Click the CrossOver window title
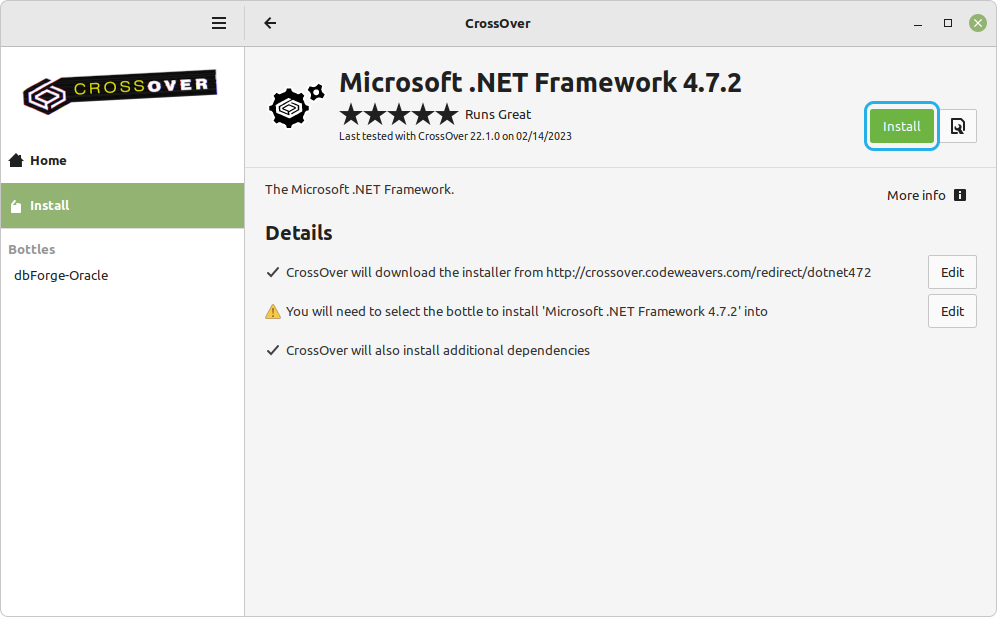The image size is (997, 617). 497,24
